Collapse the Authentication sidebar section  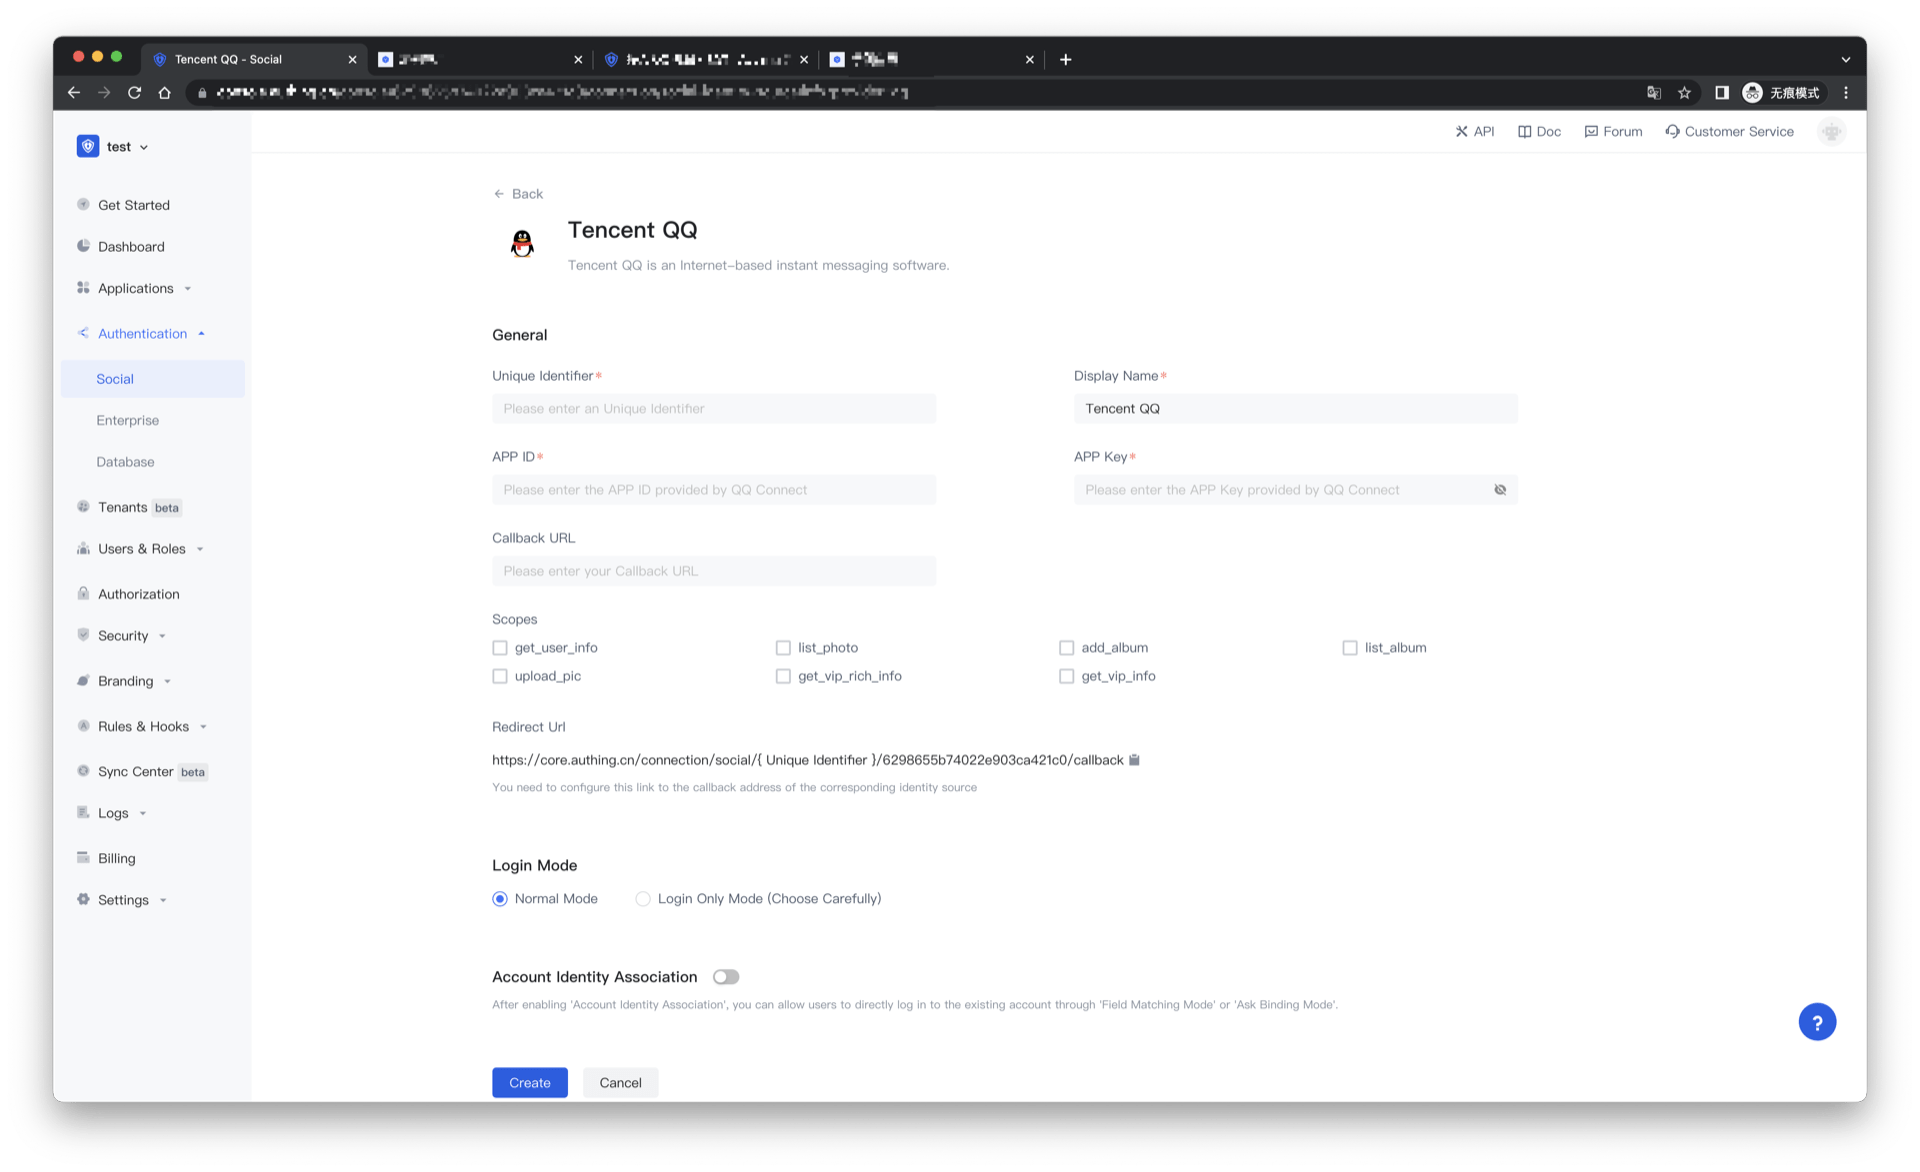point(142,333)
